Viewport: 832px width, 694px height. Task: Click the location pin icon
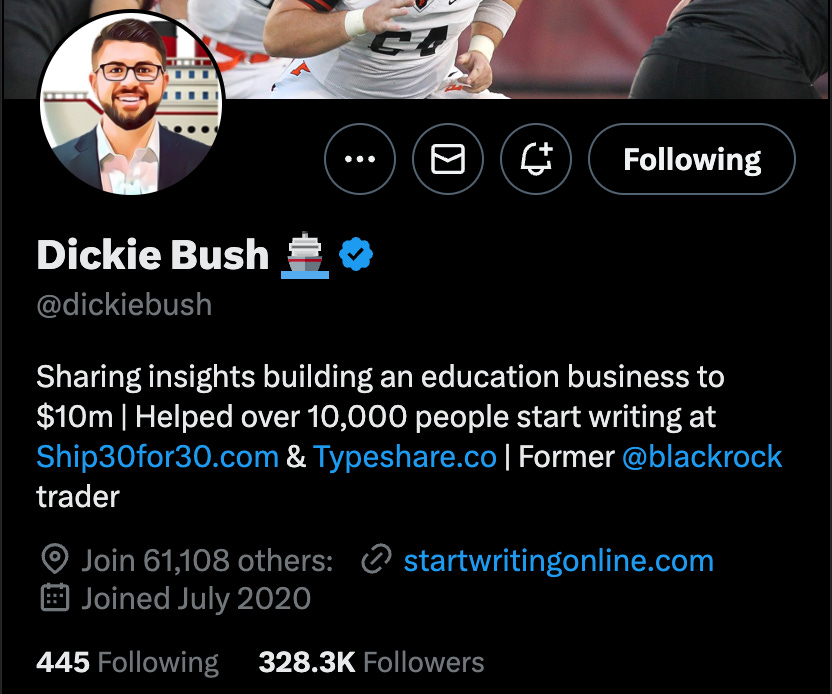[55, 559]
